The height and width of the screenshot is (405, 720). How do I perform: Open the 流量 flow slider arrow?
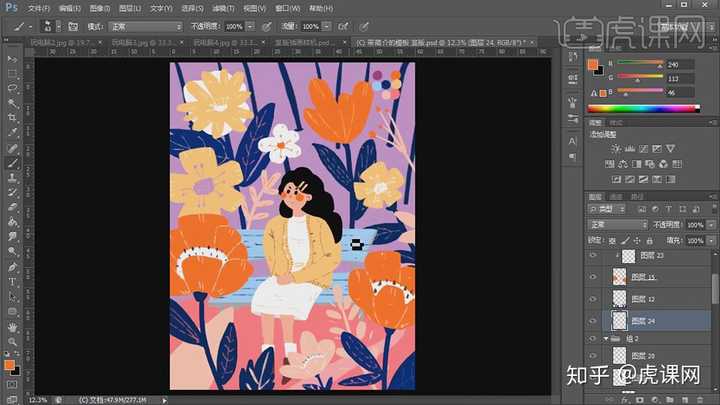(x=326, y=27)
